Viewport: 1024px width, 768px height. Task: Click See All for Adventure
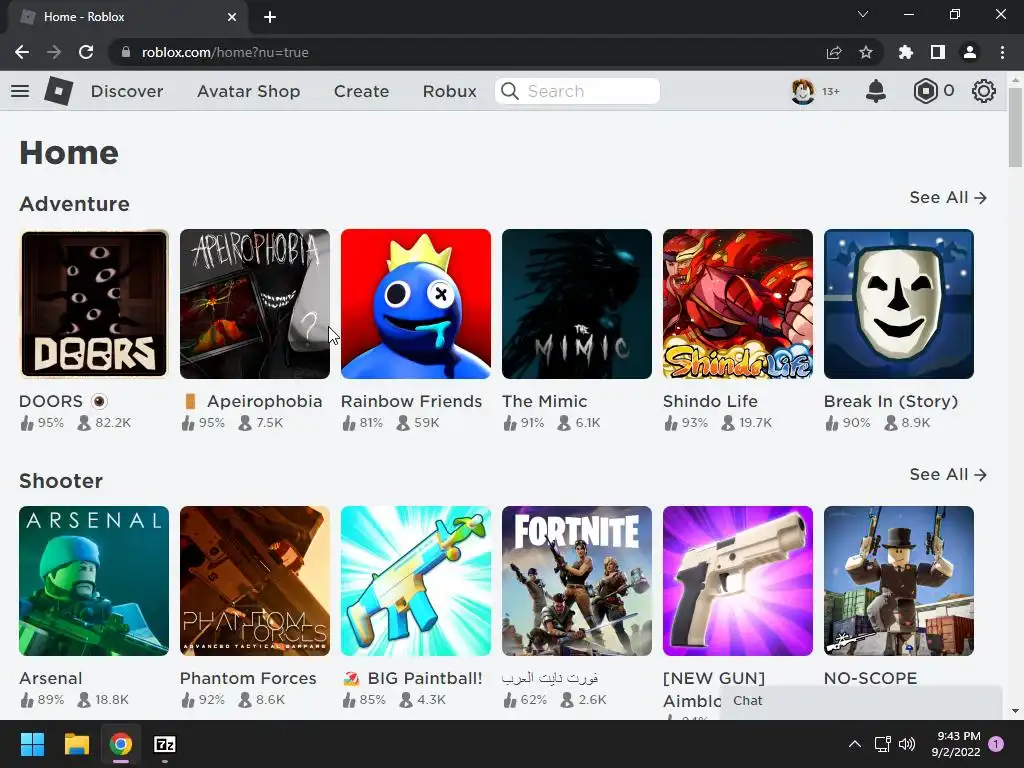[948, 197]
